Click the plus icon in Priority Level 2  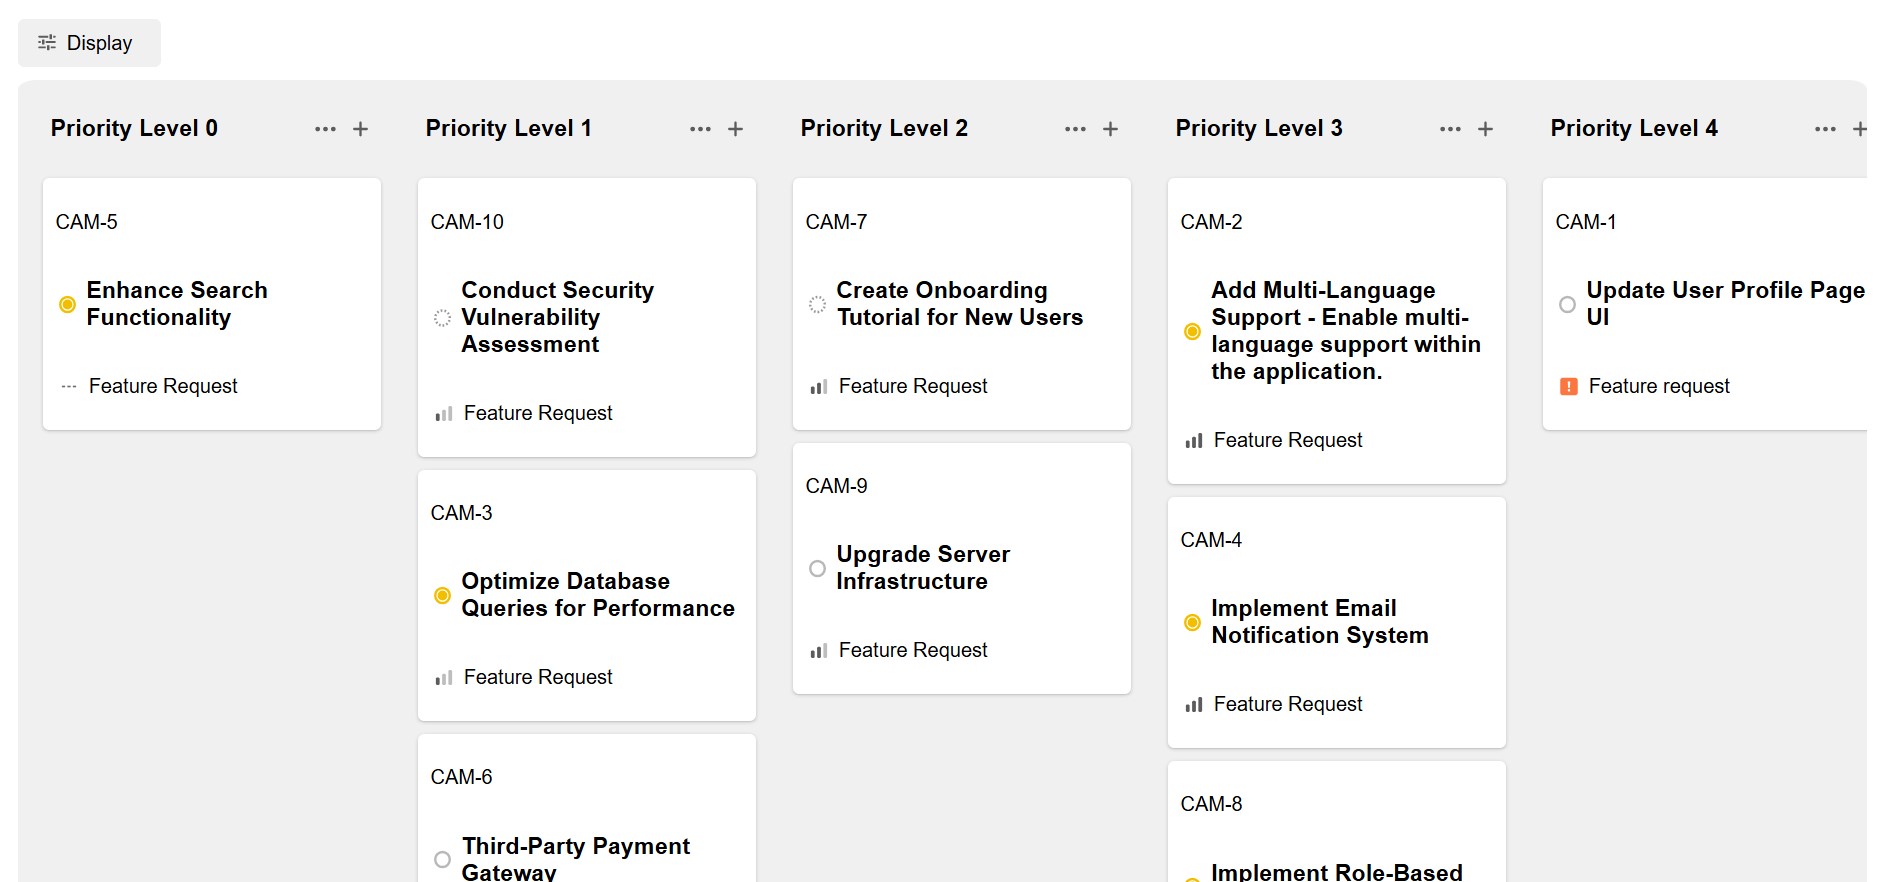1111,129
